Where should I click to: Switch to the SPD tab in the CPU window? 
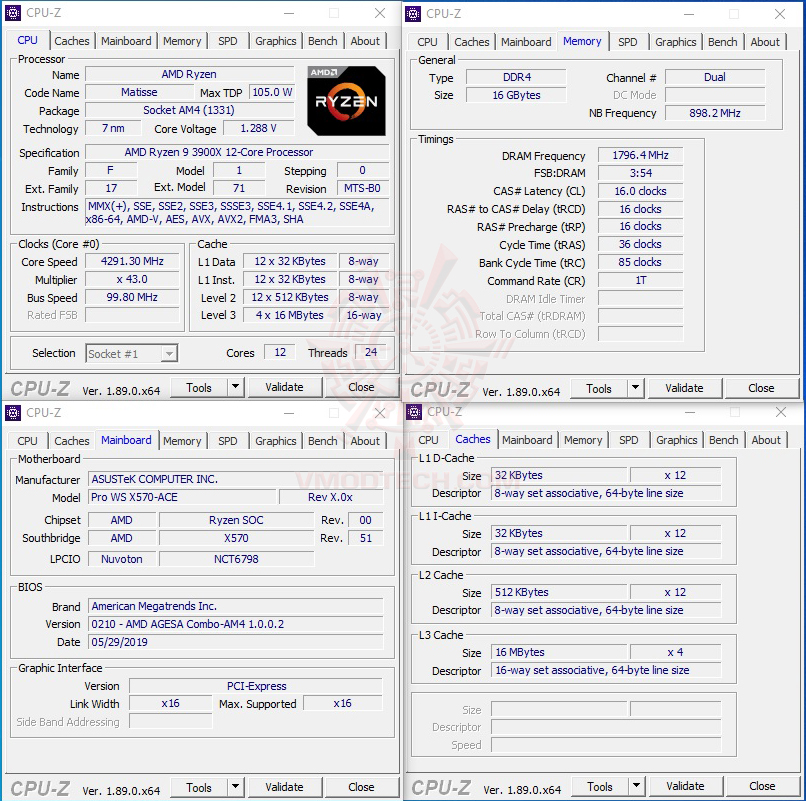point(228,41)
